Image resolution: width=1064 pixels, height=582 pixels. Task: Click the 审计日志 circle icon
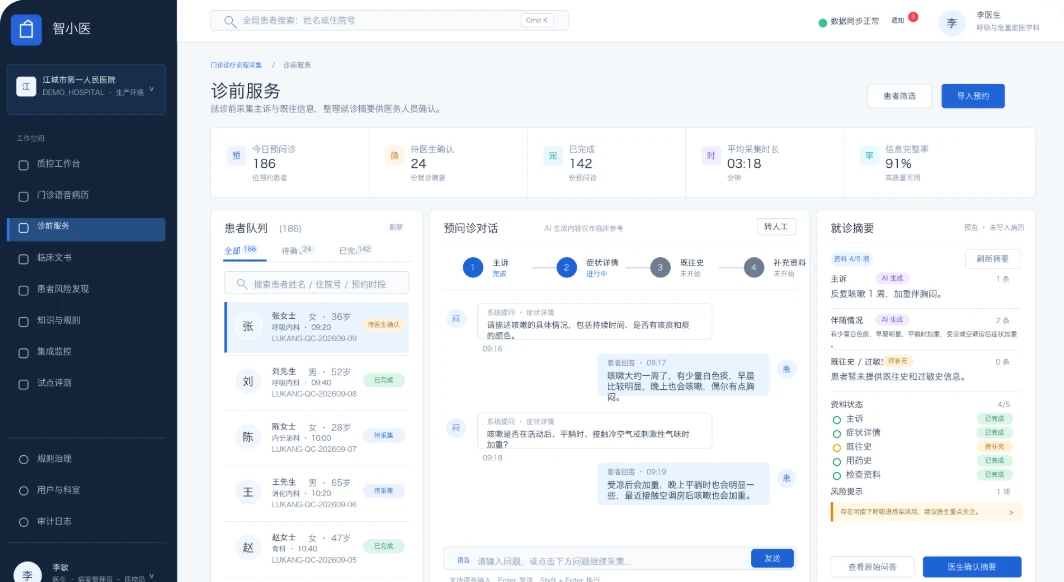click(23, 522)
